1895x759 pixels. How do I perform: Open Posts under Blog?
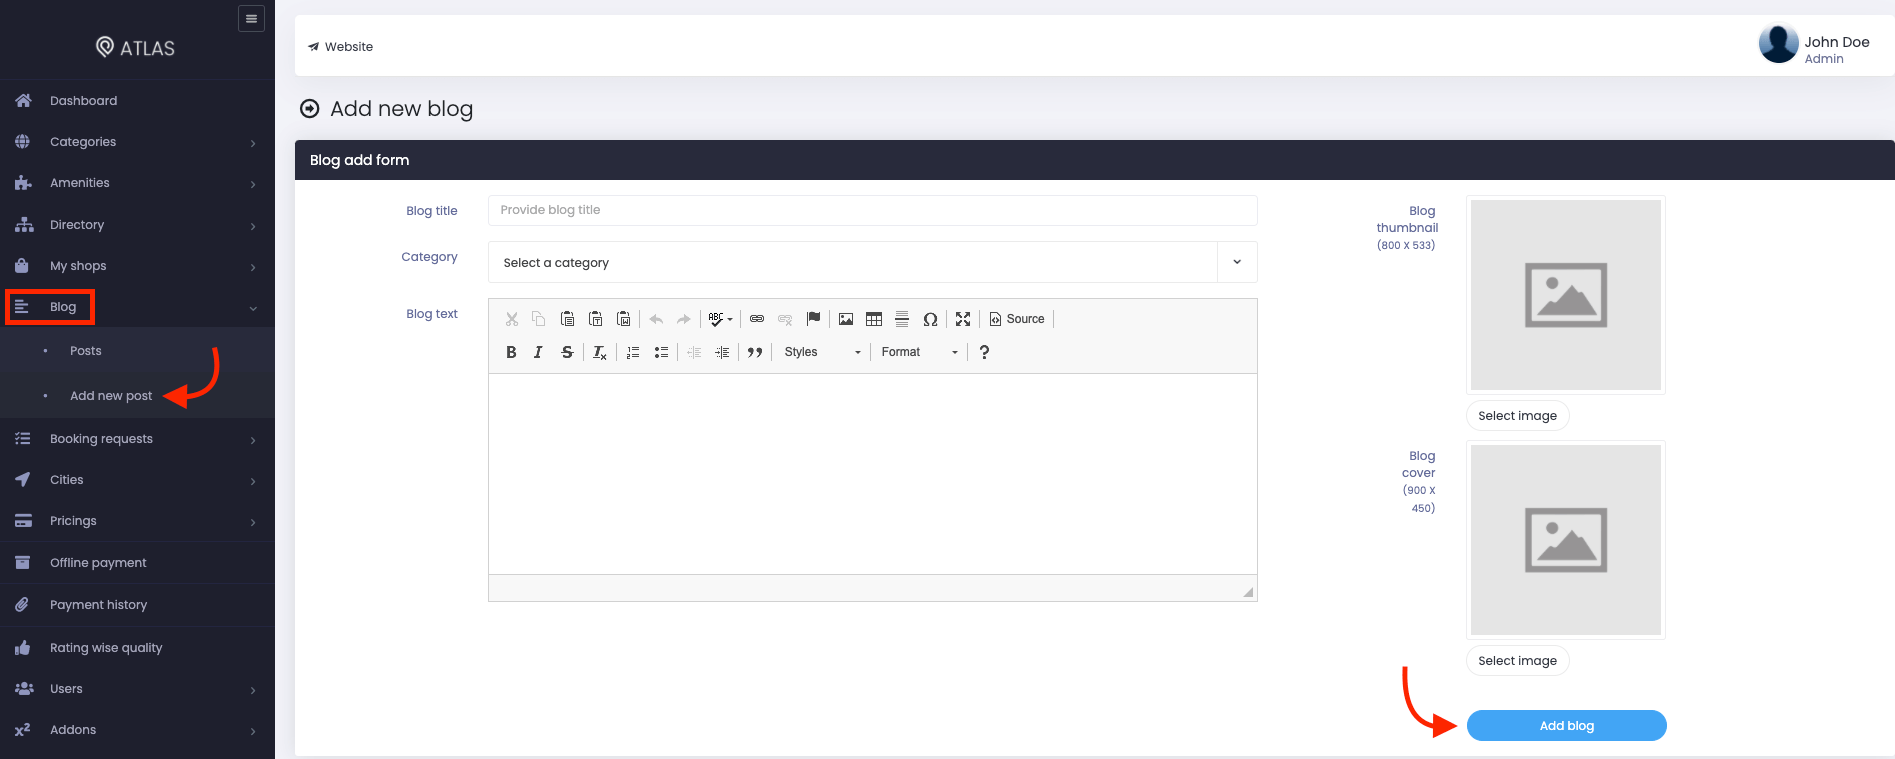pos(86,351)
